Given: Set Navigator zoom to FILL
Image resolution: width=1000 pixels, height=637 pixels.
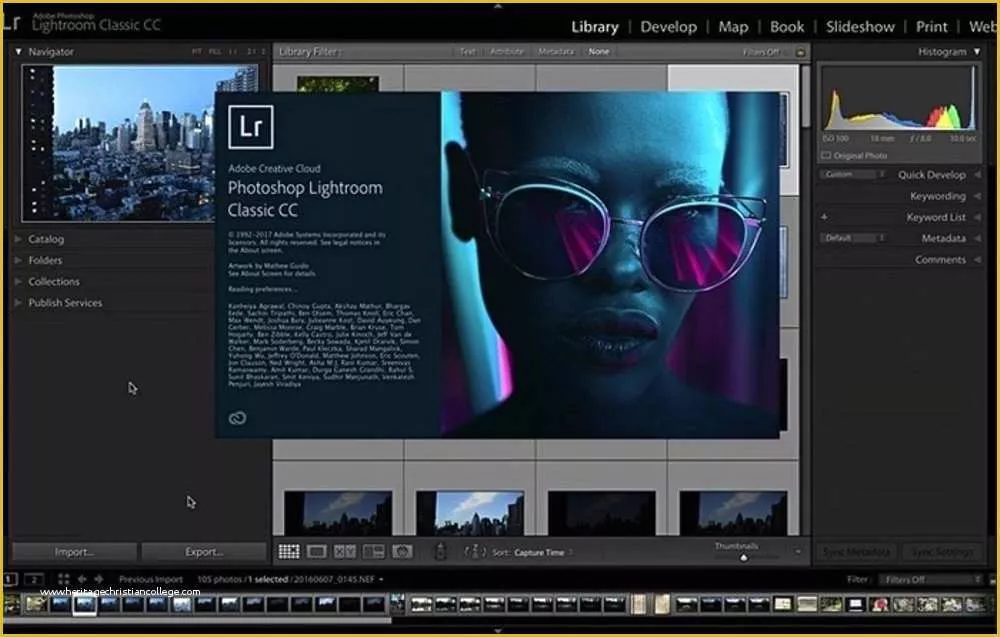Looking at the screenshot, I should pos(215,52).
